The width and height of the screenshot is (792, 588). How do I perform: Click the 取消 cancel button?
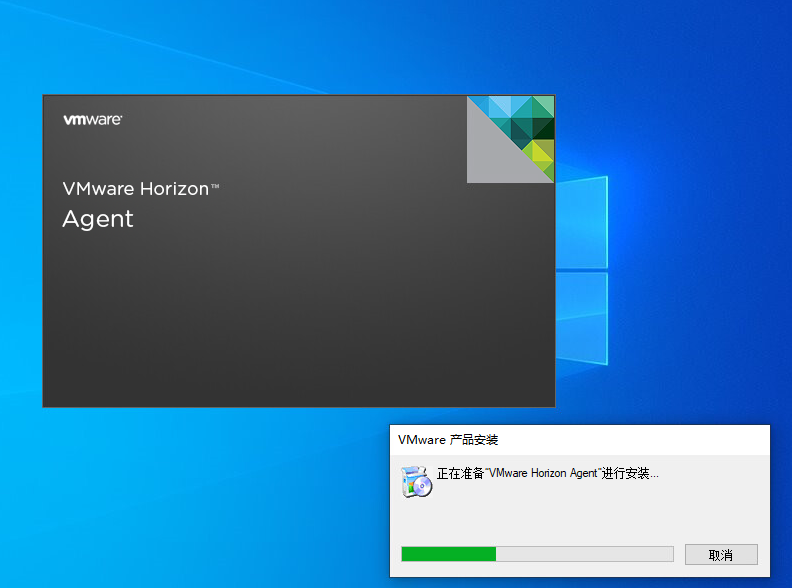[x=721, y=554]
